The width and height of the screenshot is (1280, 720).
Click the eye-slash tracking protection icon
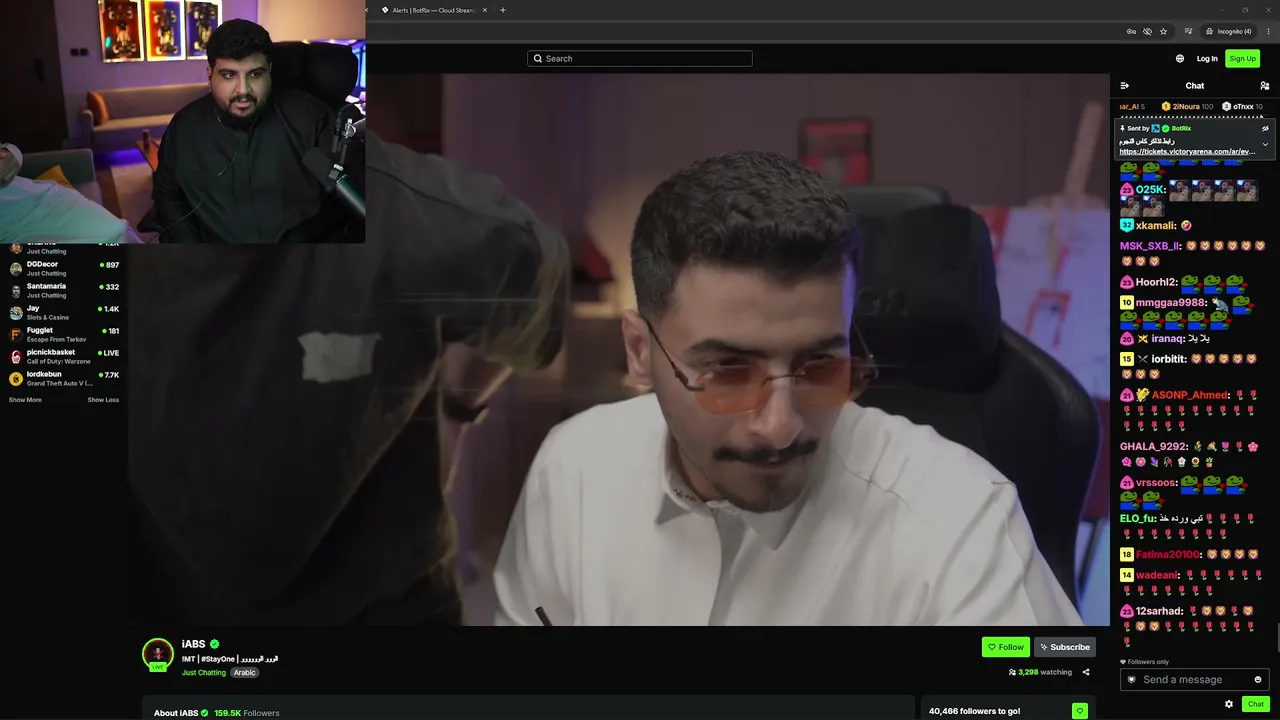tap(1147, 31)
